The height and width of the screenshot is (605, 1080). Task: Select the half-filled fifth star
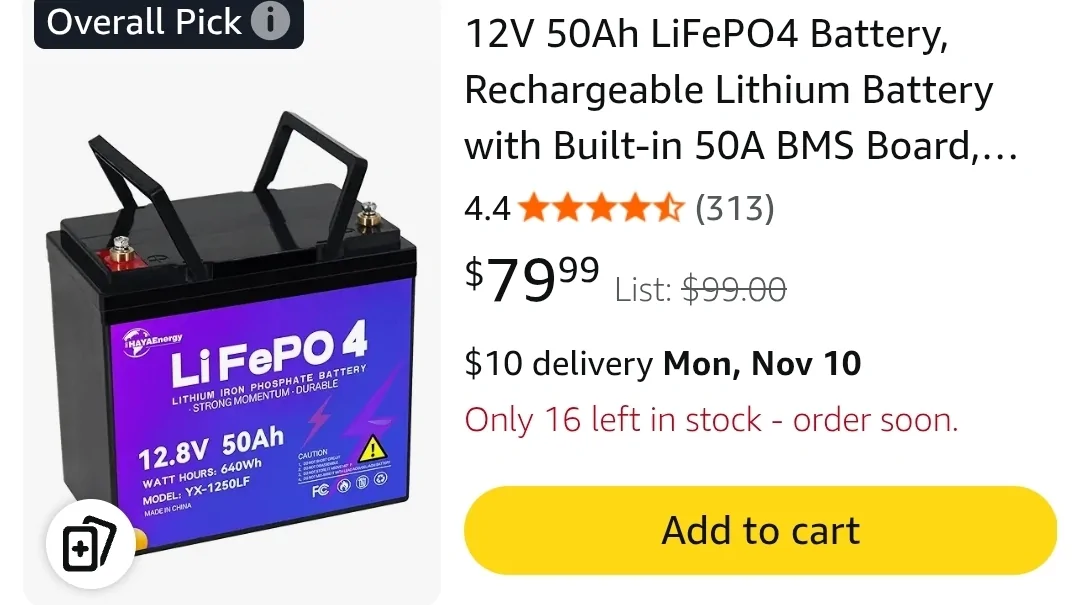(x=669, y=208)
